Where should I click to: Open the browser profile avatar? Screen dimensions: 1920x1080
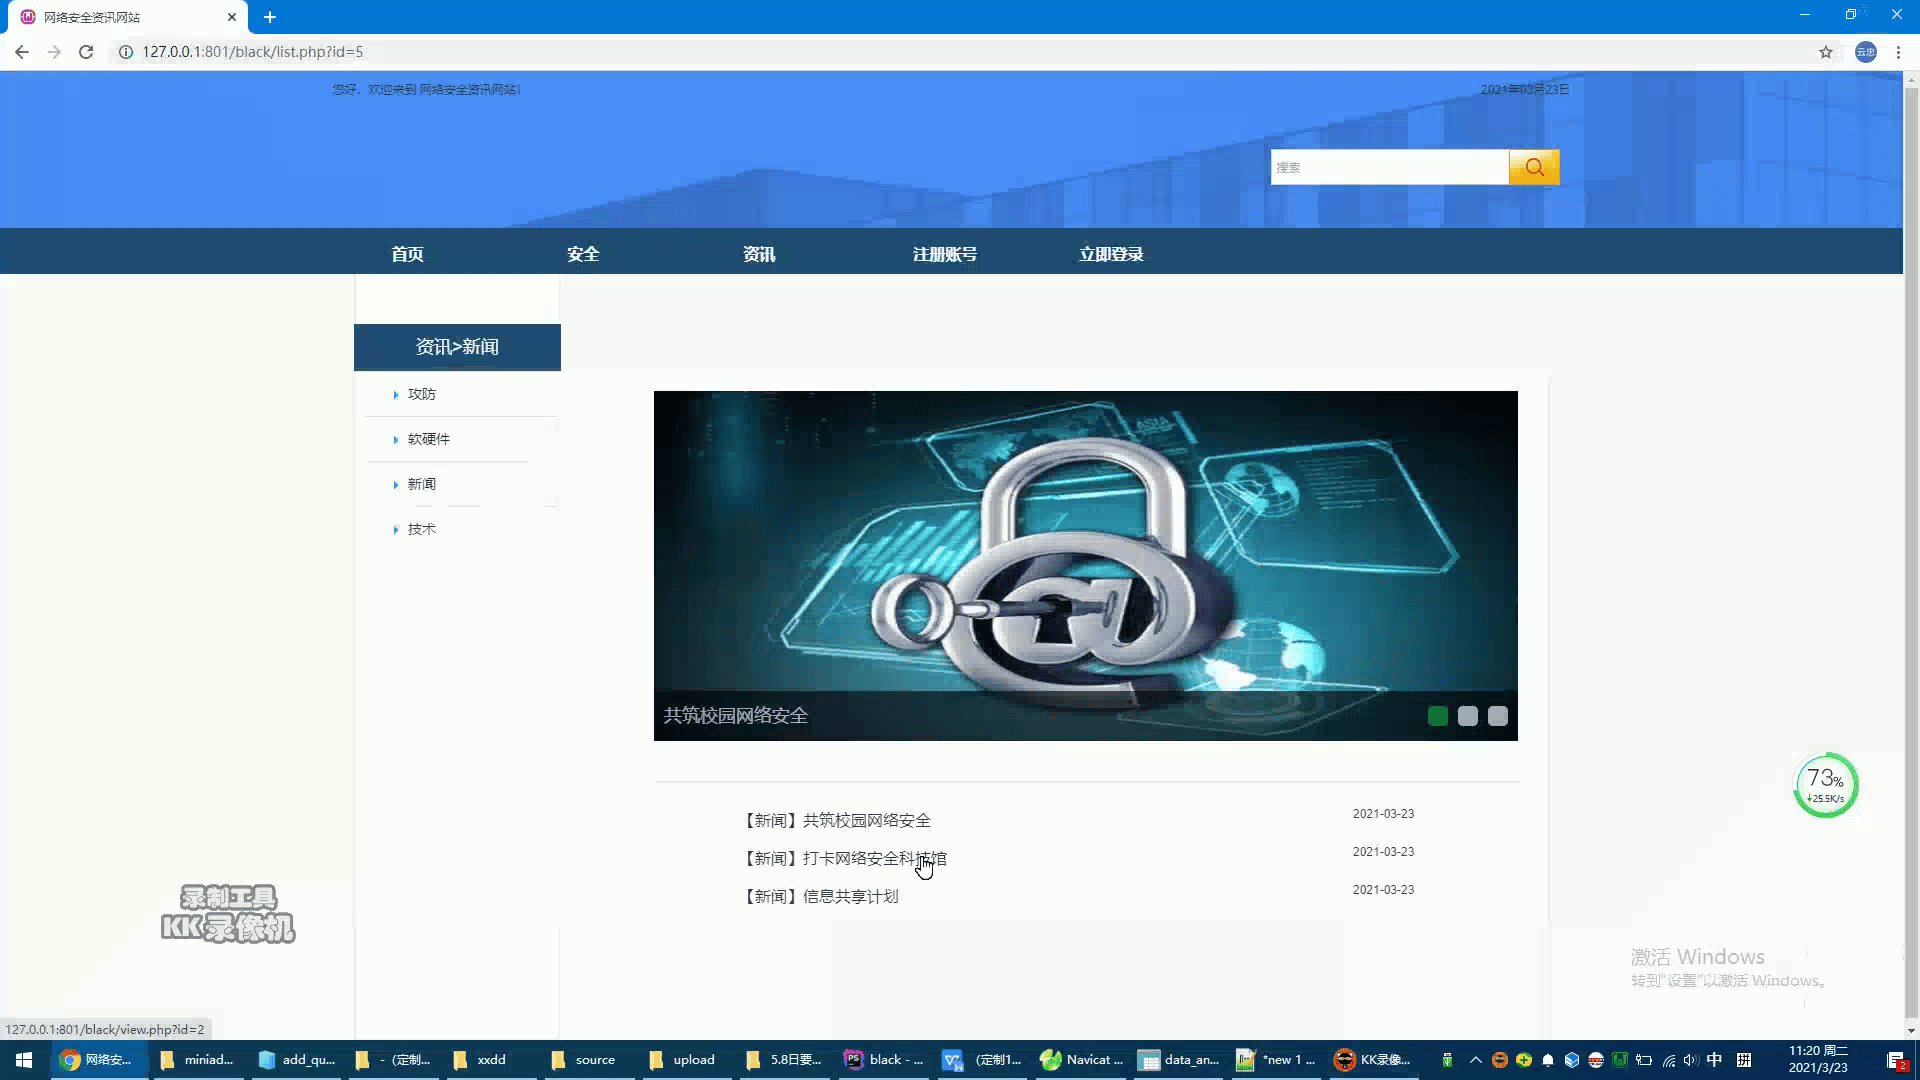click(1866, 52)
